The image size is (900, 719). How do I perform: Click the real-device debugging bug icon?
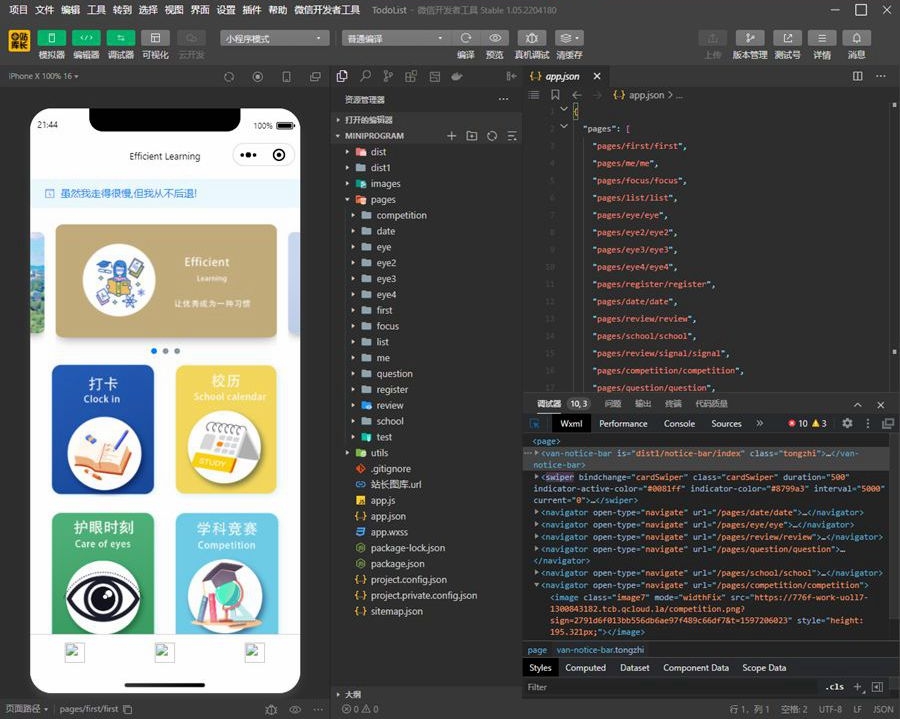click(531, 38)
